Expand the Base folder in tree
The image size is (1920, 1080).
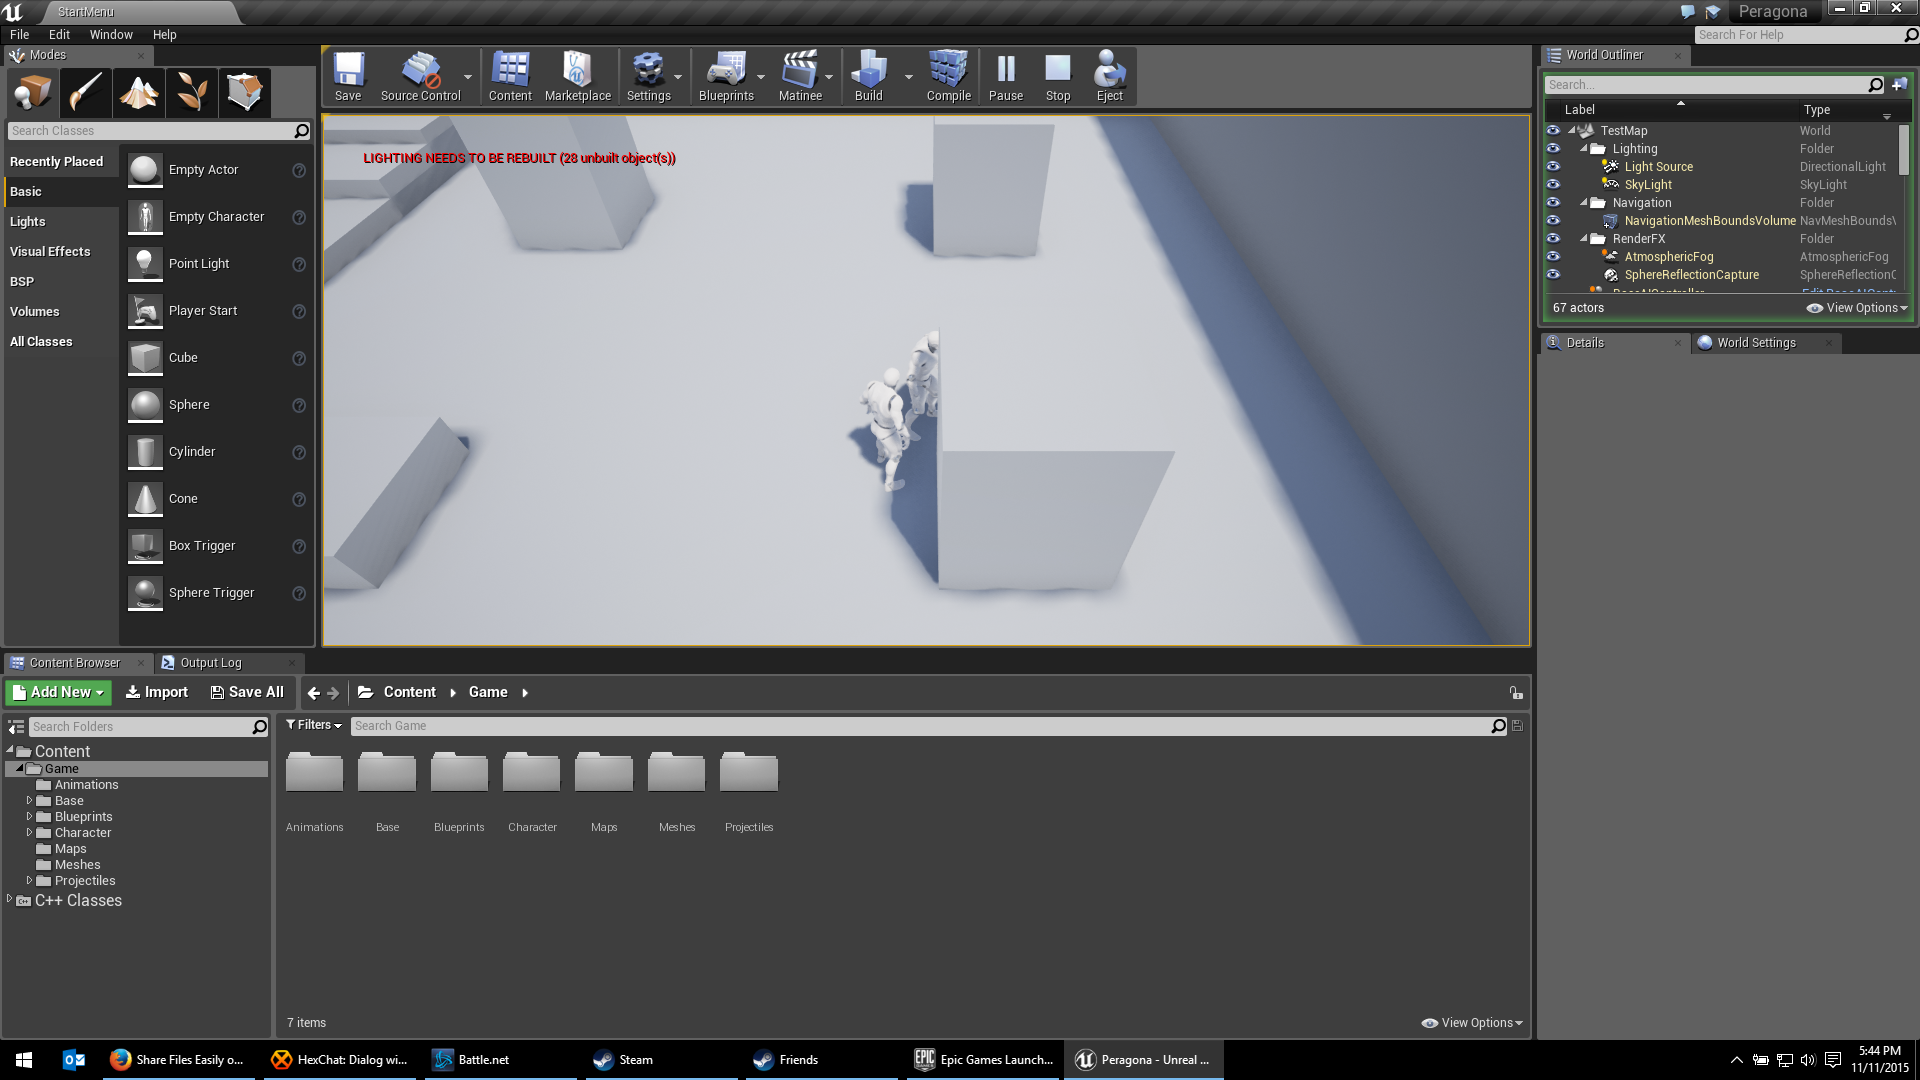click(29, 801)
